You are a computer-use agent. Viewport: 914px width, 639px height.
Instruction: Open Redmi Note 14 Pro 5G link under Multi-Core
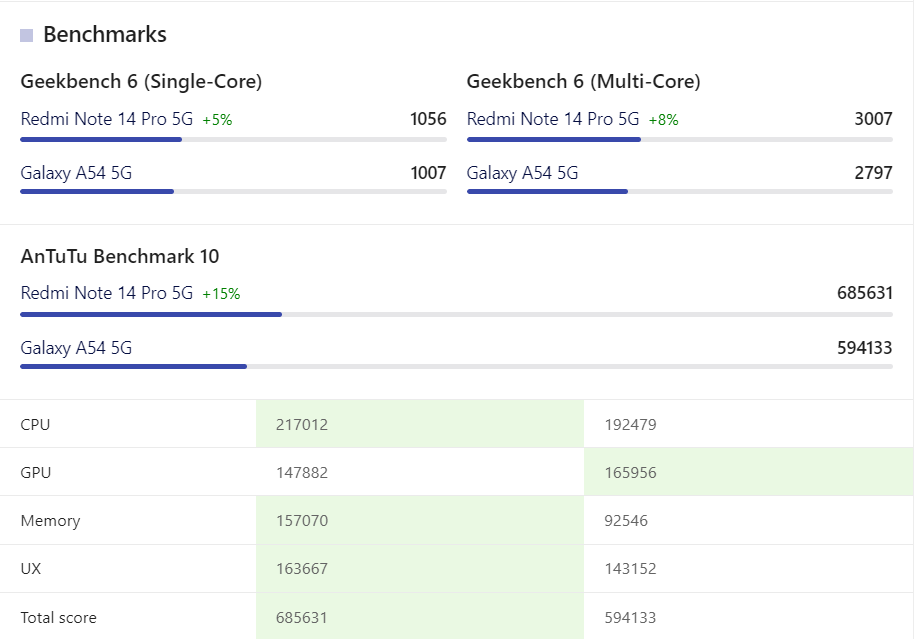point(553,119)
